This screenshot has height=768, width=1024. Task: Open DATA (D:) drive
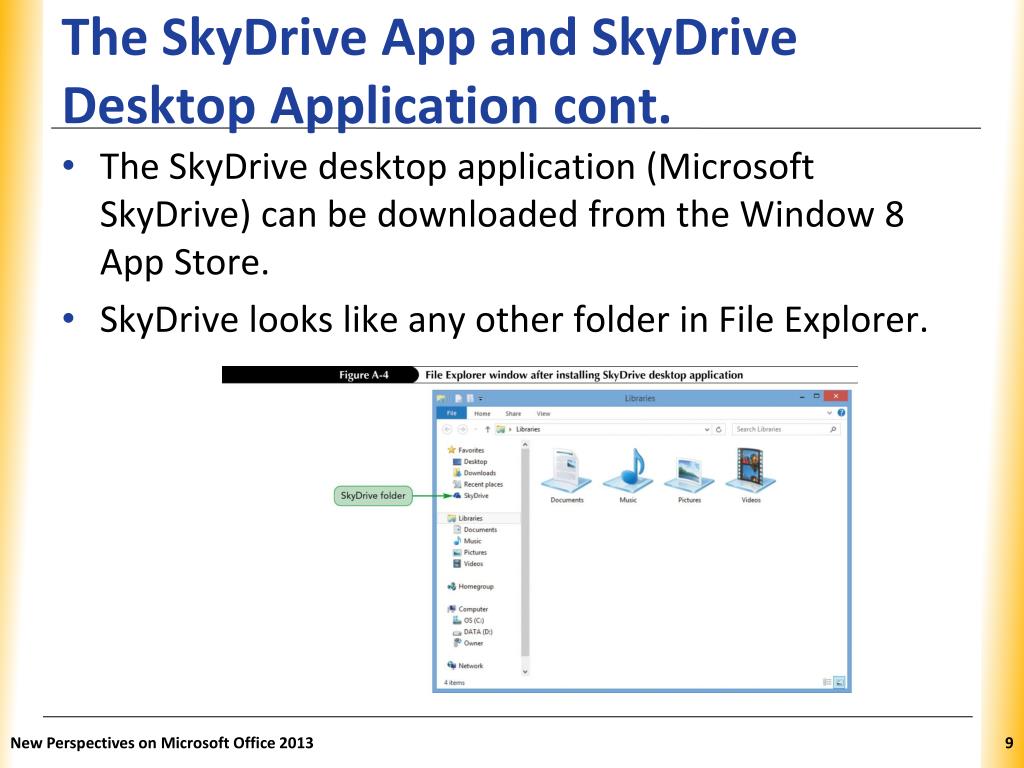pyautogui.click(x=473, y=632)
